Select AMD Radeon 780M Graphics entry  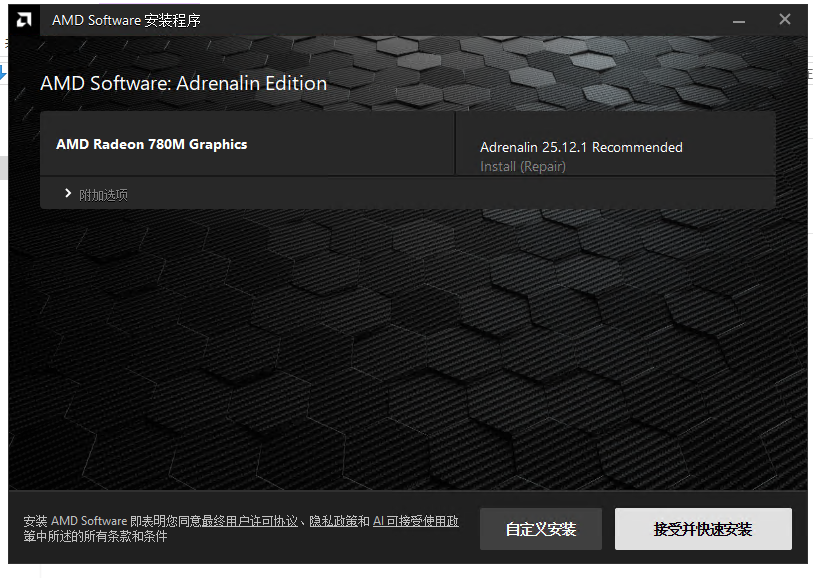point(151,144)
